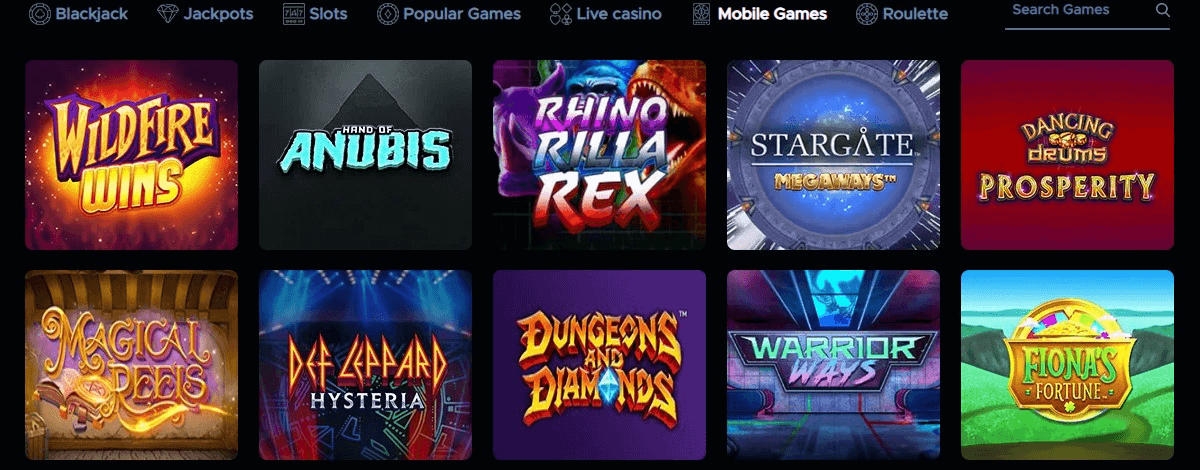Click the Roulette wheel icon
The height and width of the screenshot is (470, 1200).
pos(867,14)
